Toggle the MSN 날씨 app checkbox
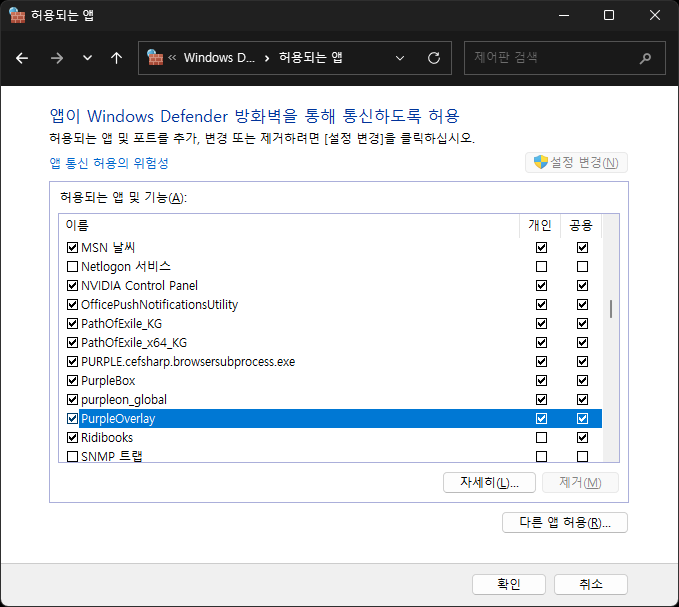The height and width of the screenshot is (607, 679). click(x=72, y=248)
